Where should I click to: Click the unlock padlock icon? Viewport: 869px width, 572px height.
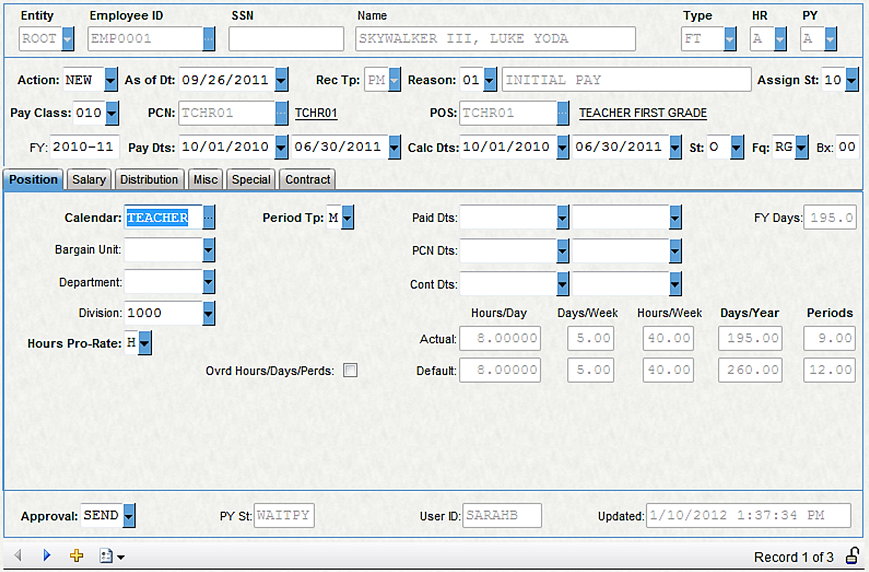click(x=853, y=555)
